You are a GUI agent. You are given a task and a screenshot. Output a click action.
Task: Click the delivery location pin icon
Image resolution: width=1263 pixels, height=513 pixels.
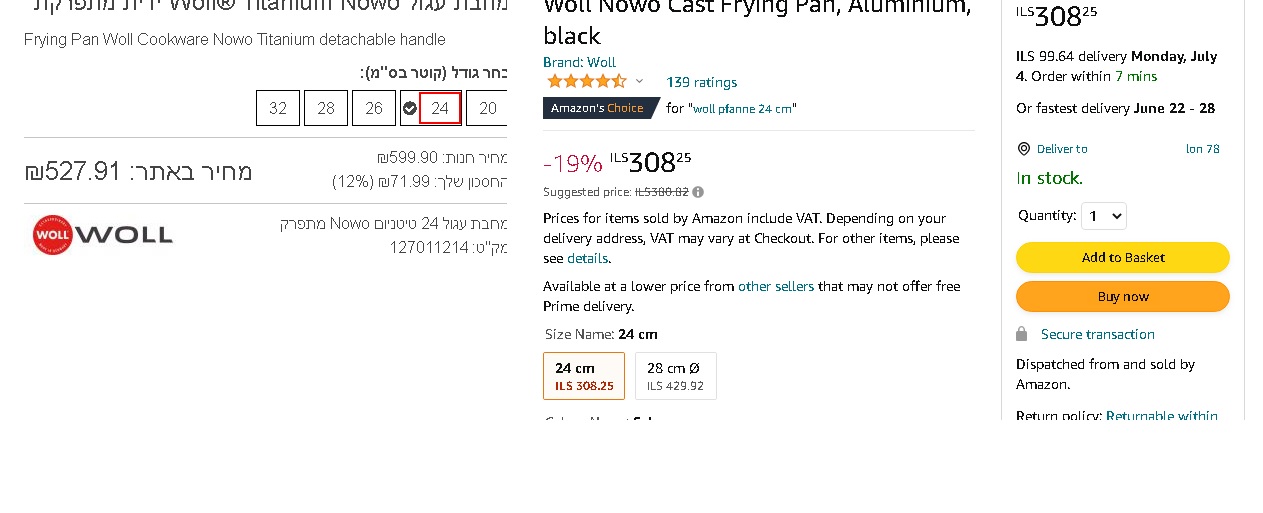pos(1023,149)
